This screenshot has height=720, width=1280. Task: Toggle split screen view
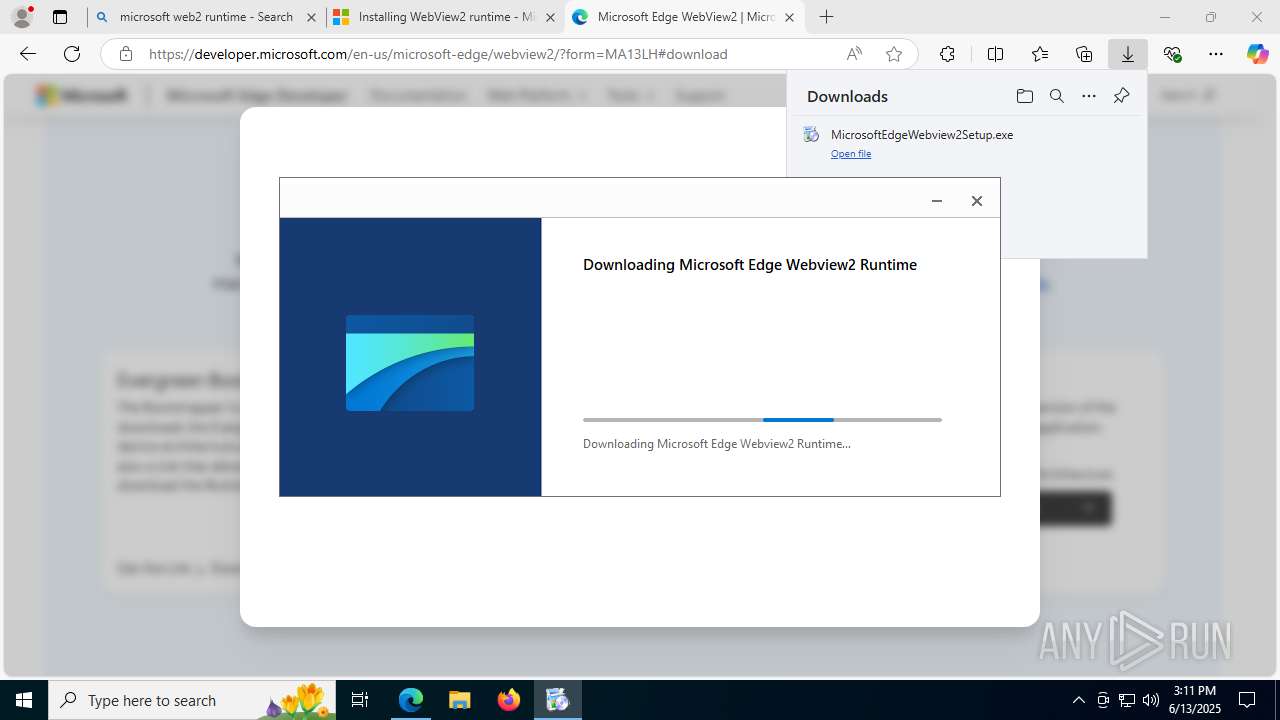[x=995, y=54]
